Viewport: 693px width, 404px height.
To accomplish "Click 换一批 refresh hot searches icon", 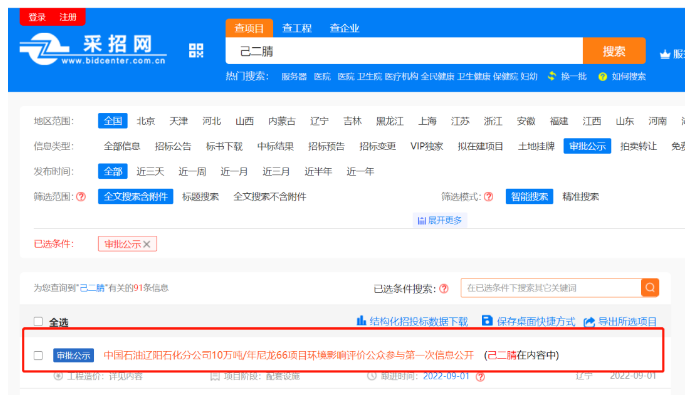I will 552,76.
